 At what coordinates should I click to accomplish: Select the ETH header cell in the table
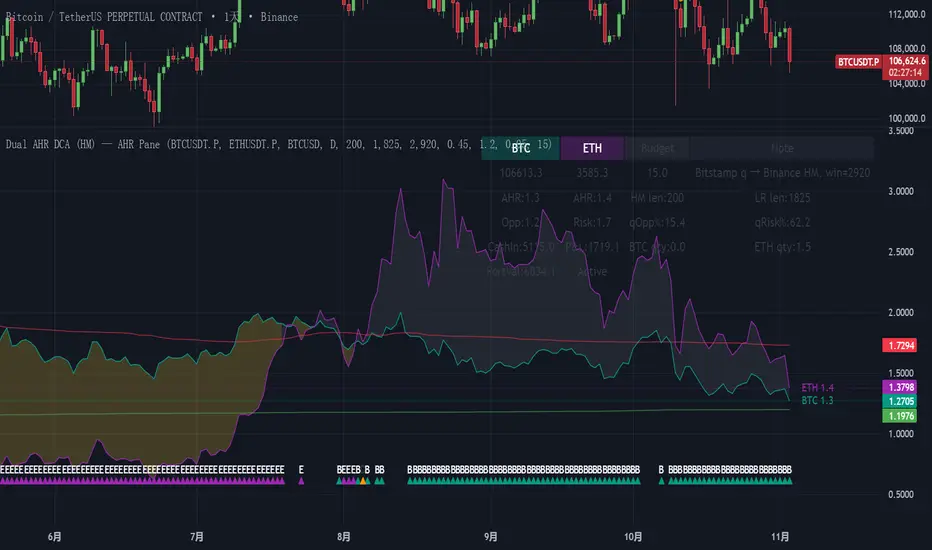(592, 148)
